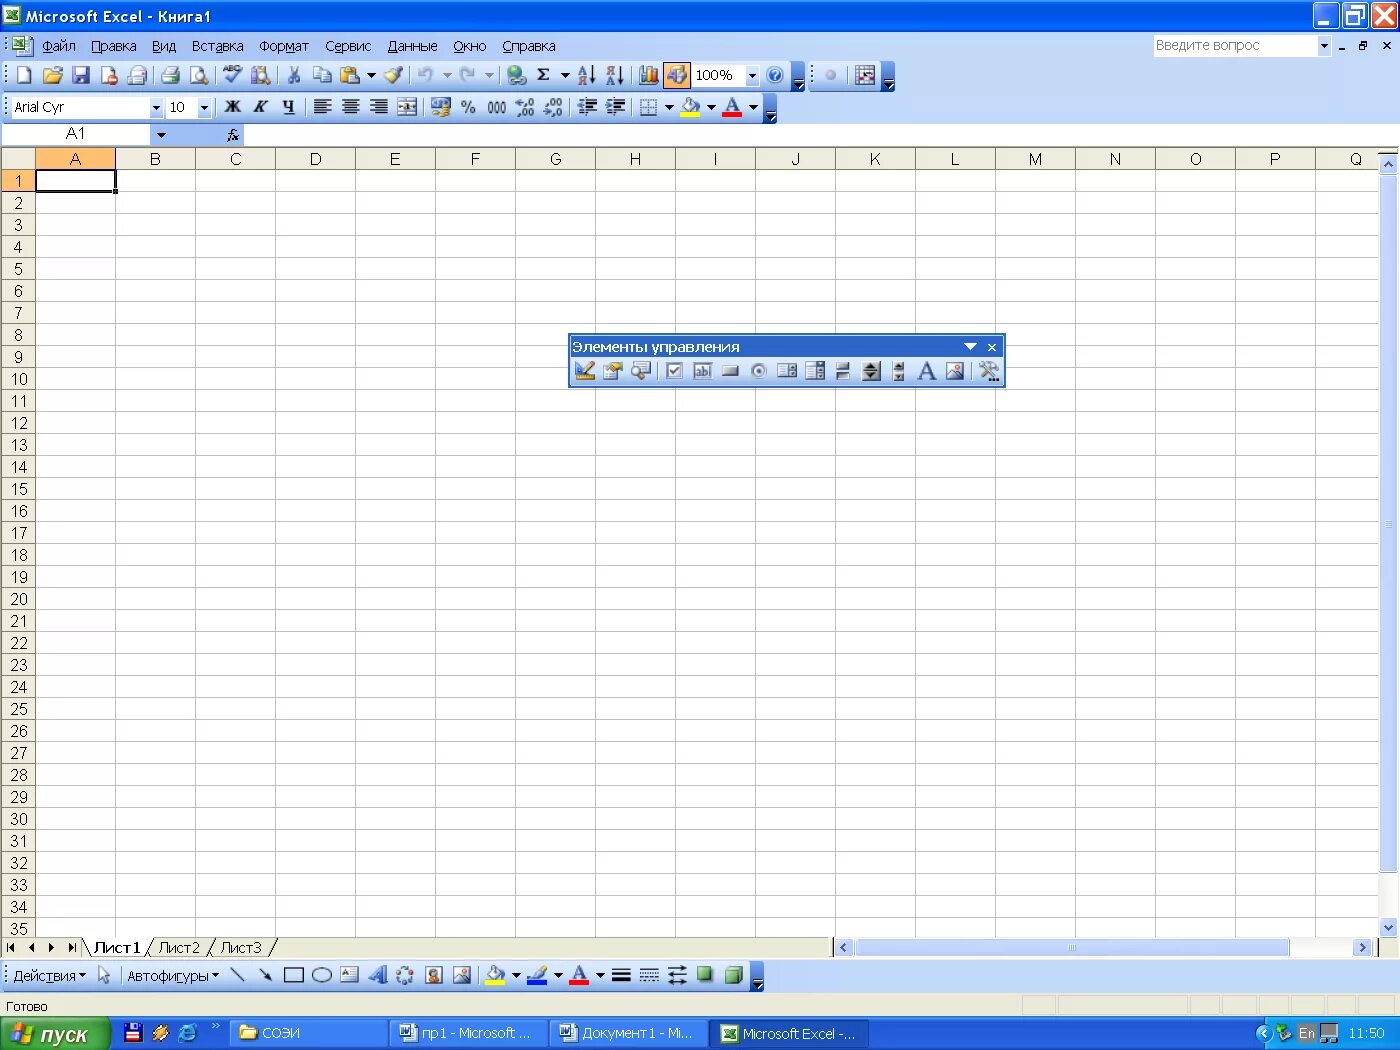Open Print Preview
Image resolution: width=1400 pixels, height=1050 pixels.
click(199, 75)
